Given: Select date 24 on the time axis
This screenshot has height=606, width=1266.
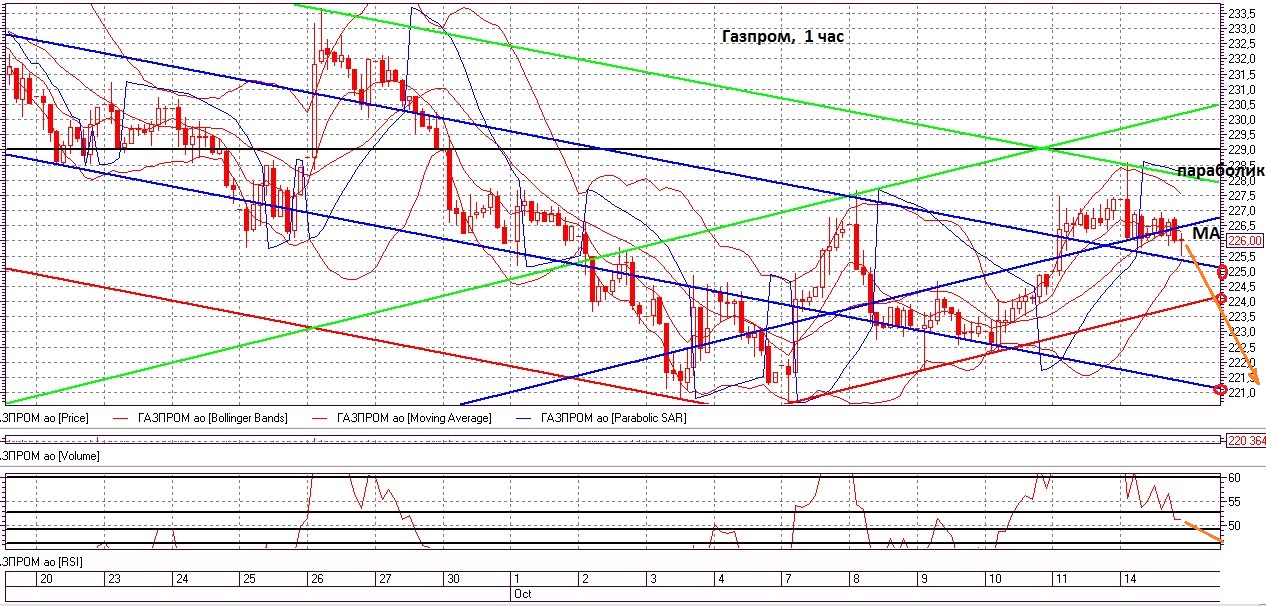Looking at the screenshot, I should point(182,579).
